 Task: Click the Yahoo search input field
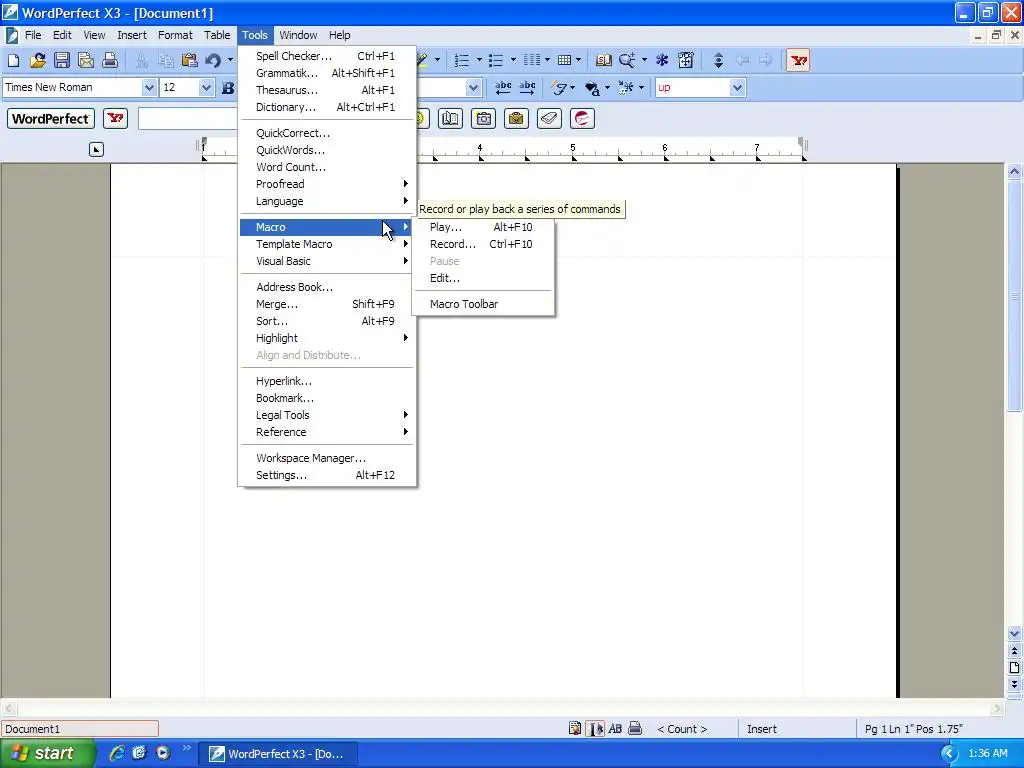tap(188, 119)
